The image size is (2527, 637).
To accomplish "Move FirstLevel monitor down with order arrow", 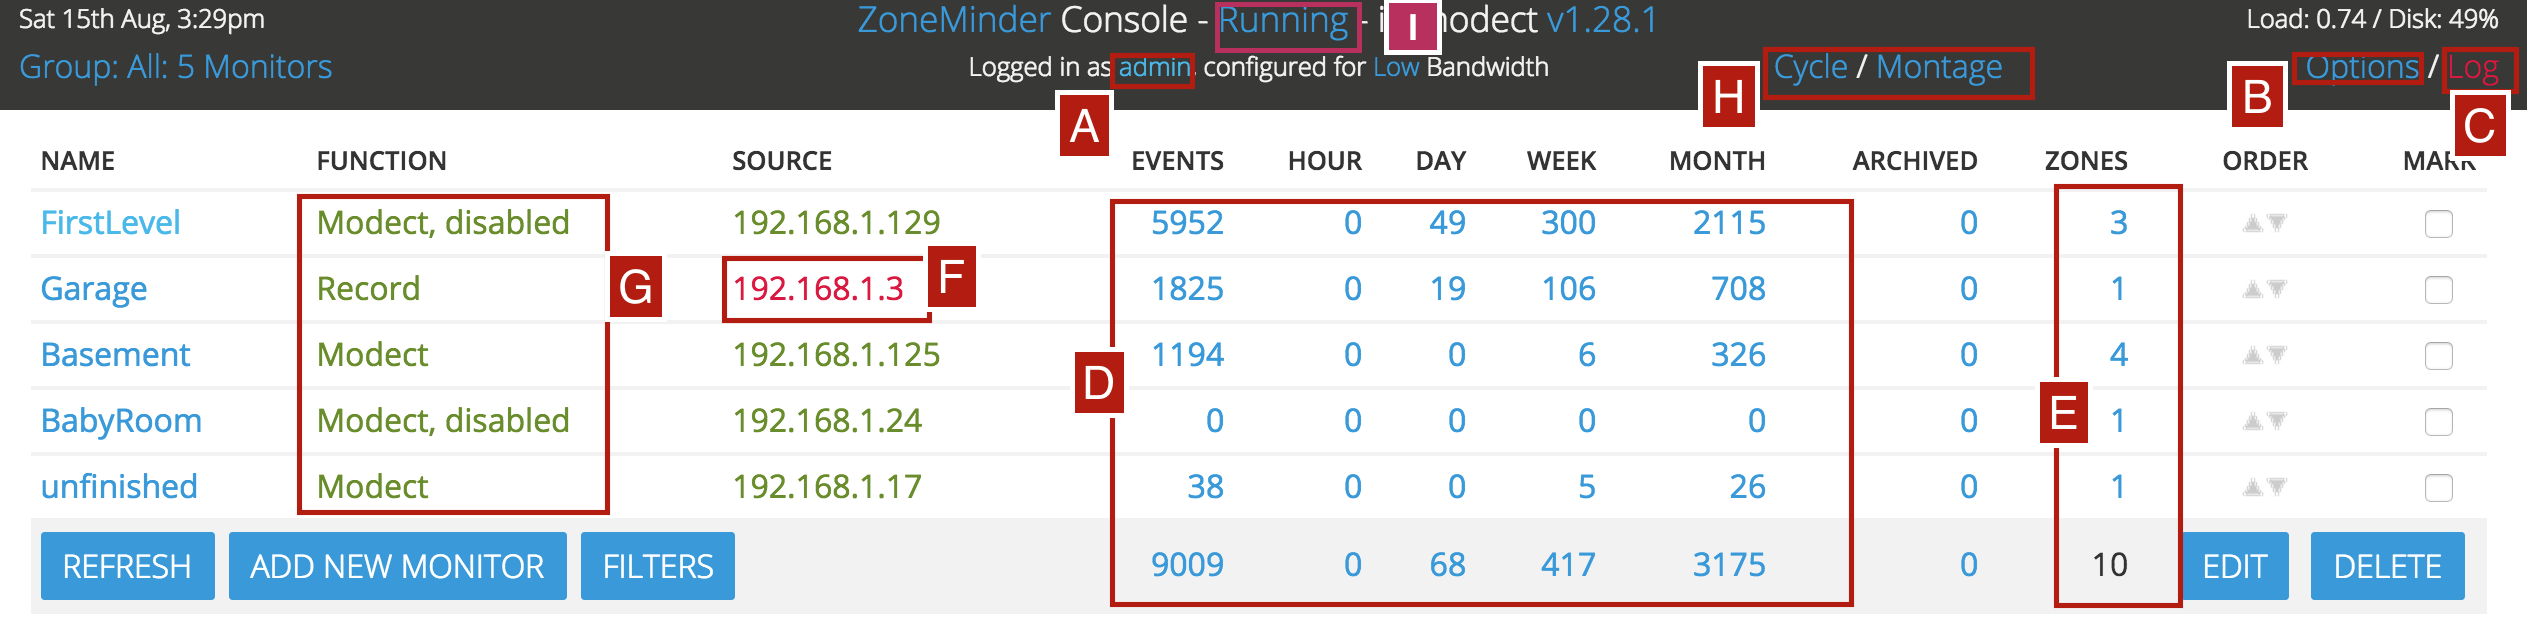I will [2277, 223].
